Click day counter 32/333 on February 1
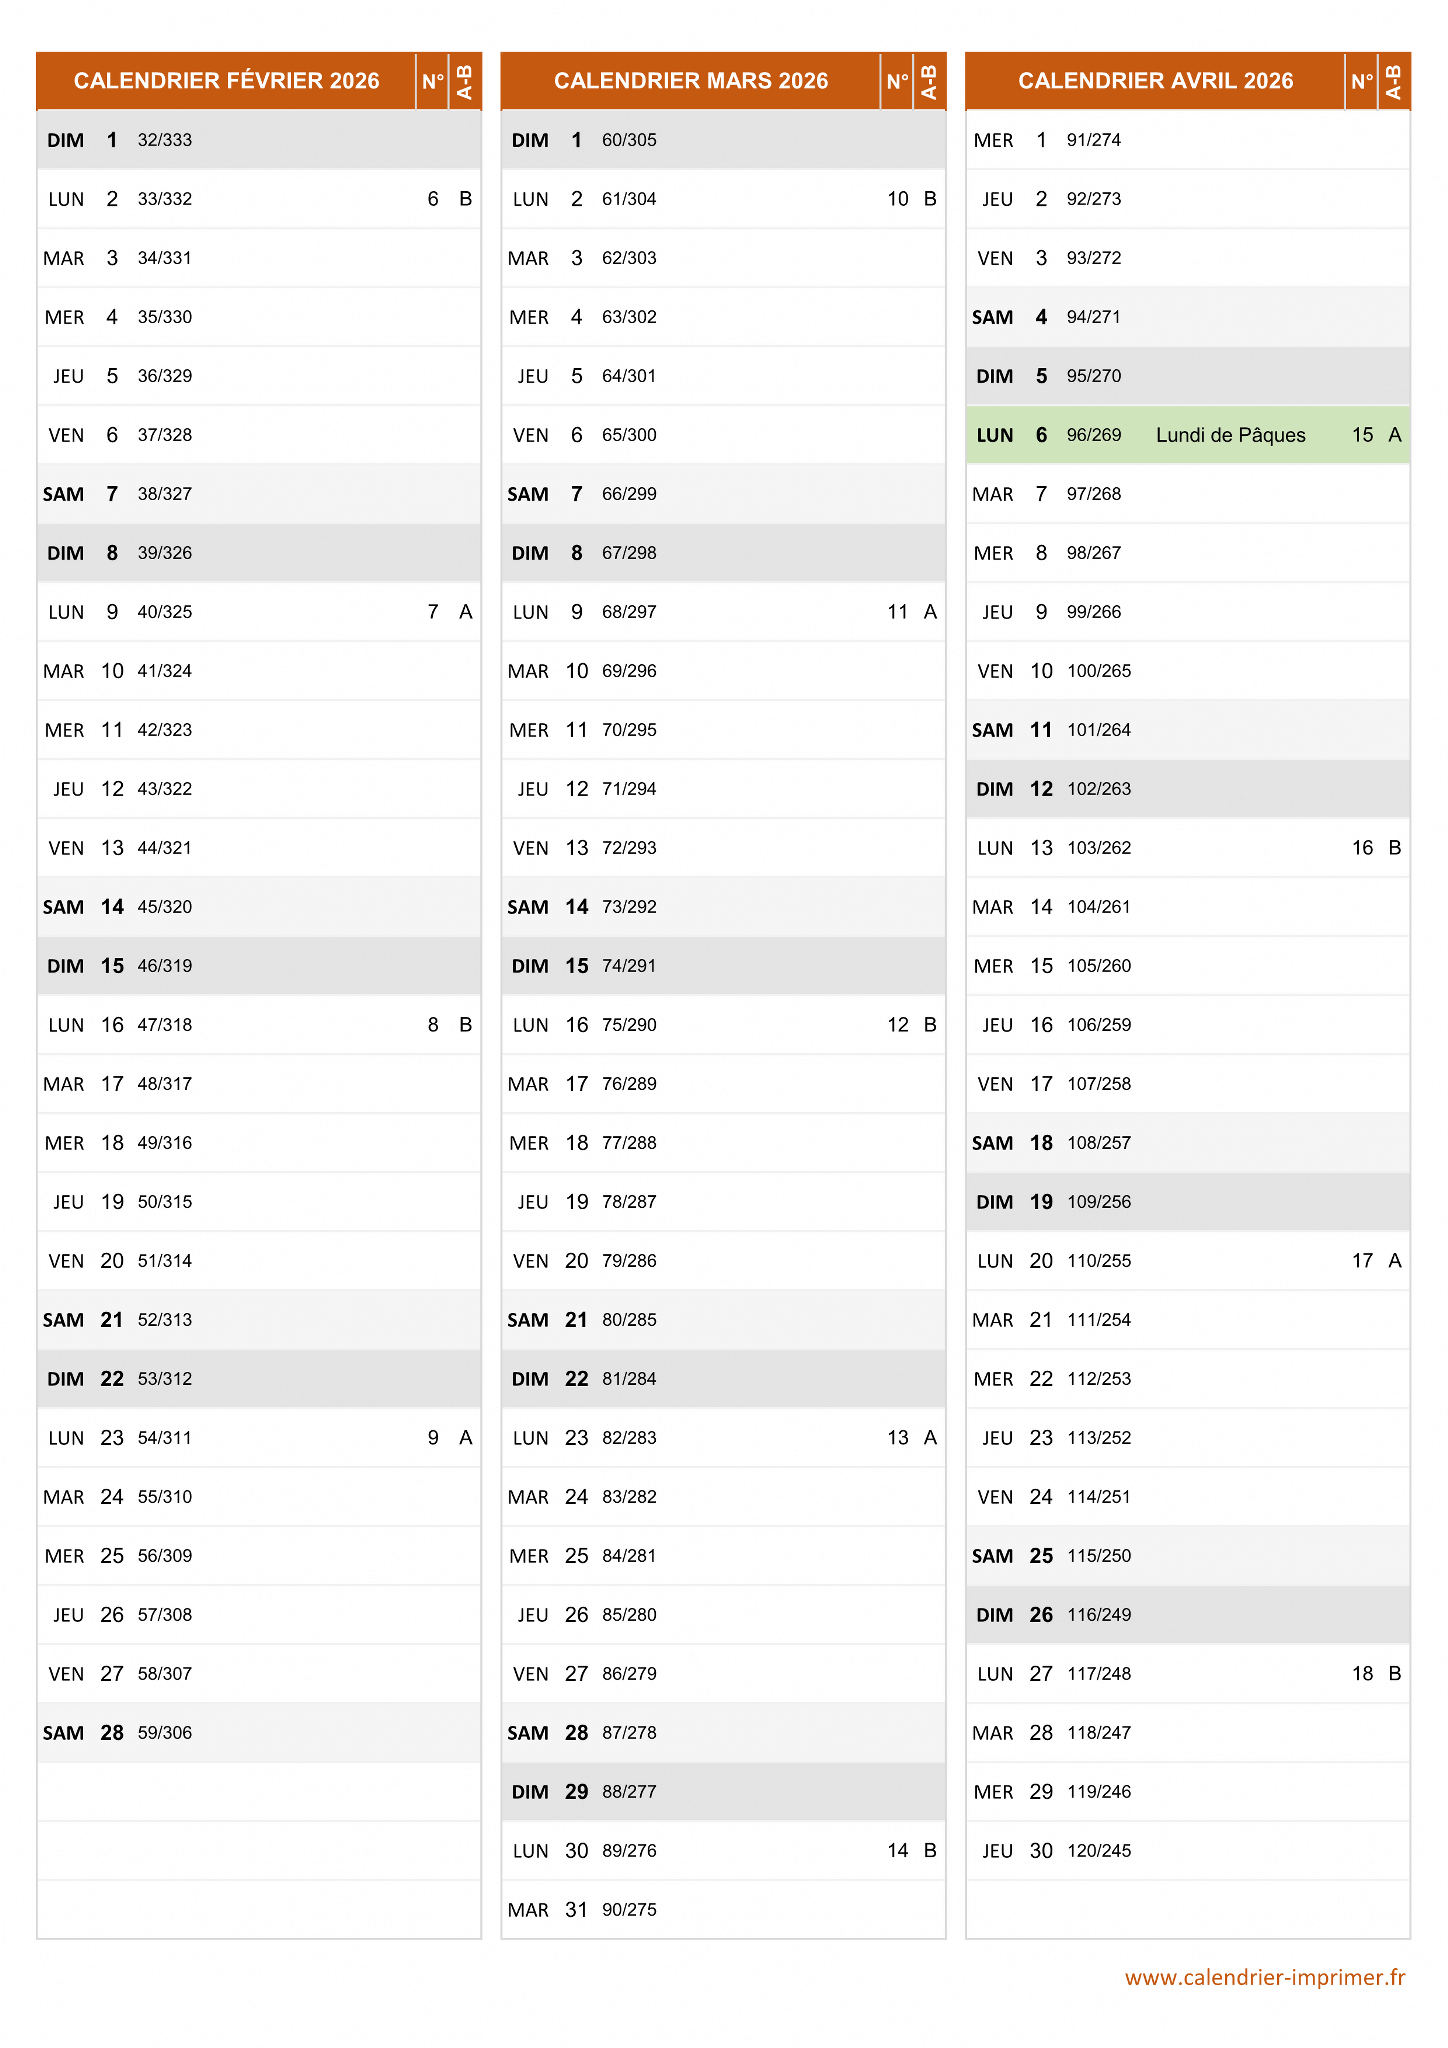 point(165,140)
